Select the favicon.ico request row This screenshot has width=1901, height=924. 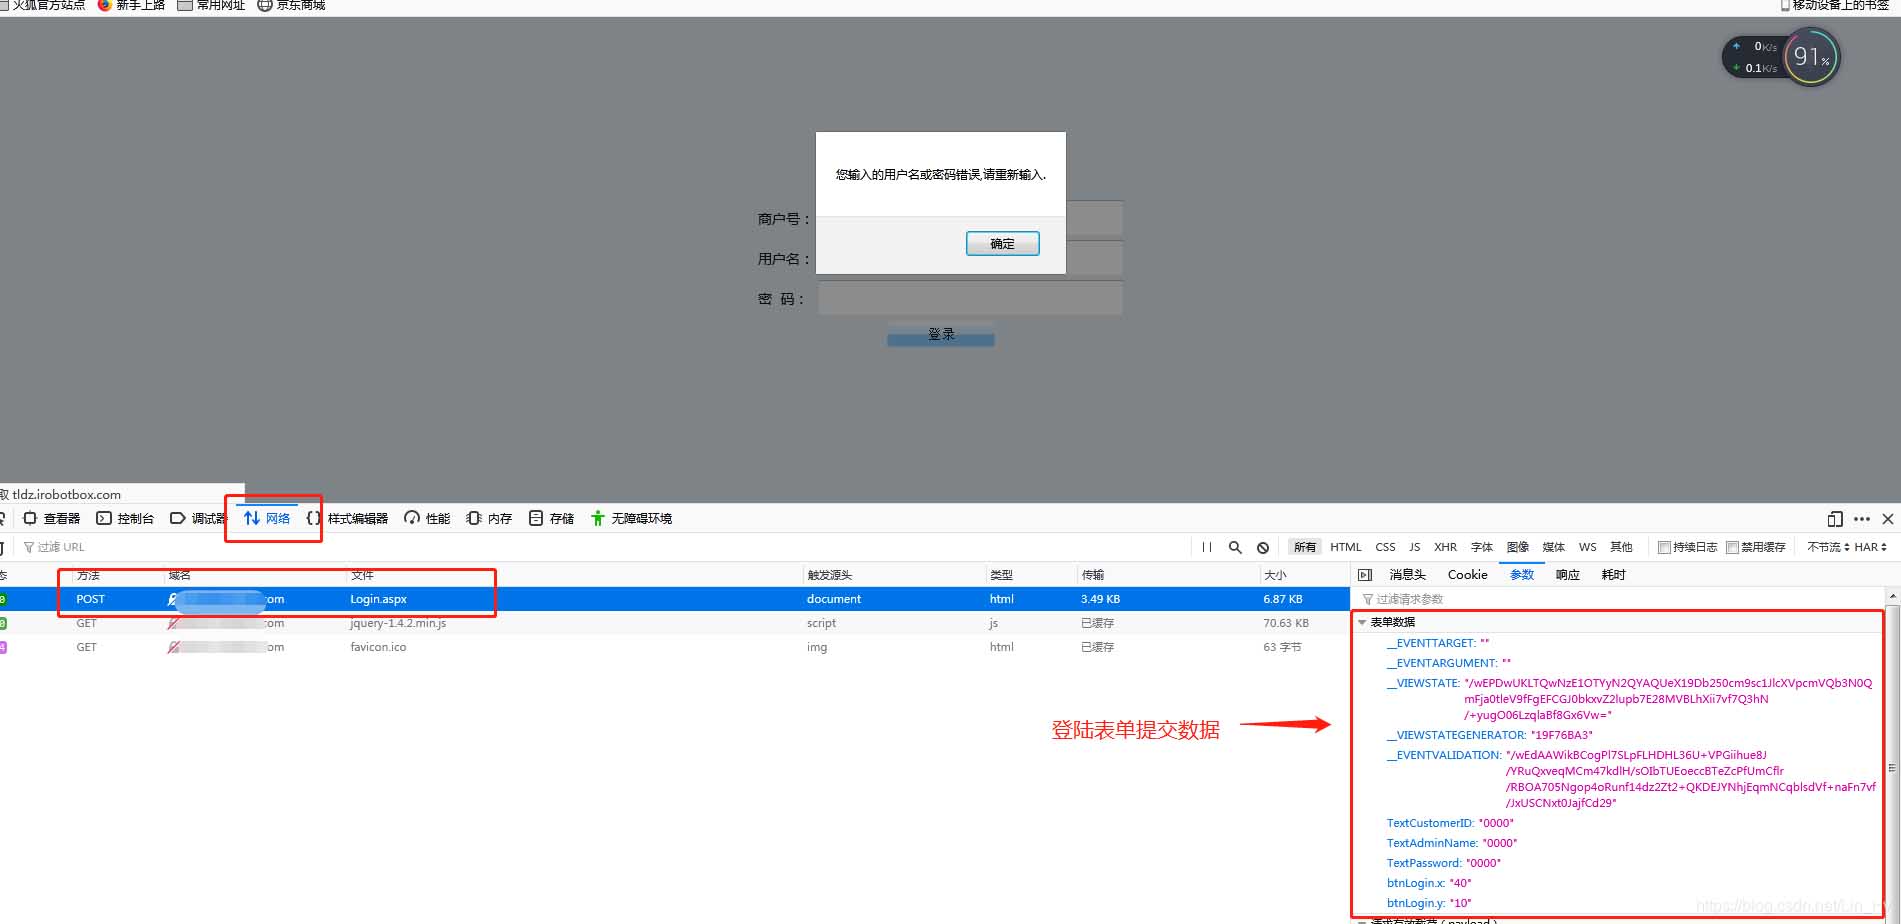[674, 647]
